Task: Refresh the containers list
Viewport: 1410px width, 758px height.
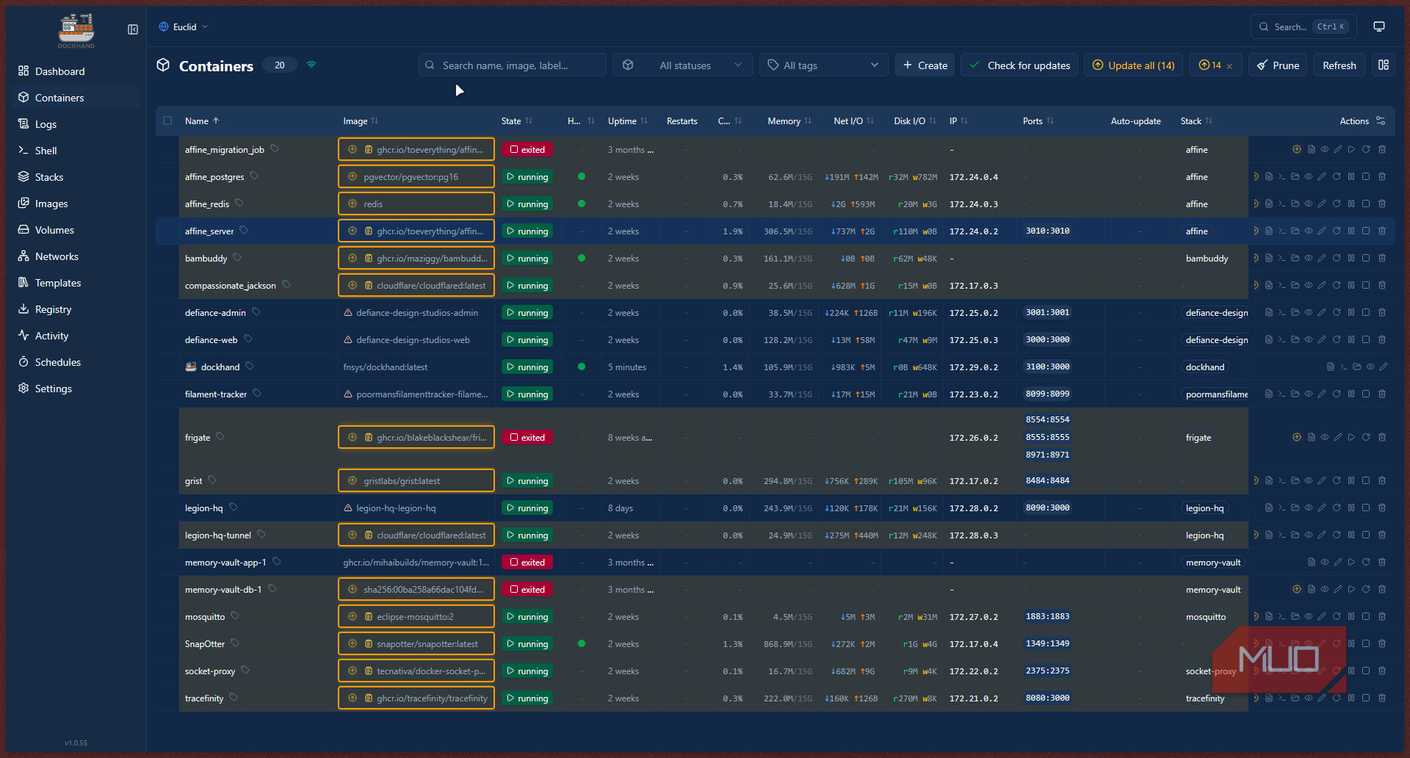Action: (x=1339, y=65)
